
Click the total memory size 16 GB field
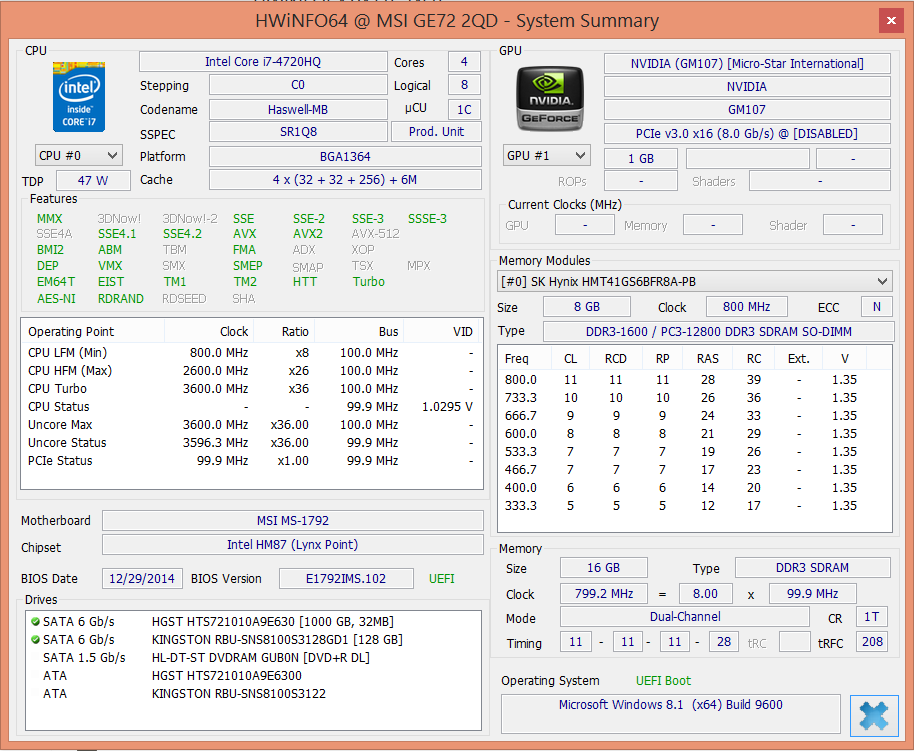click(603, 568)
